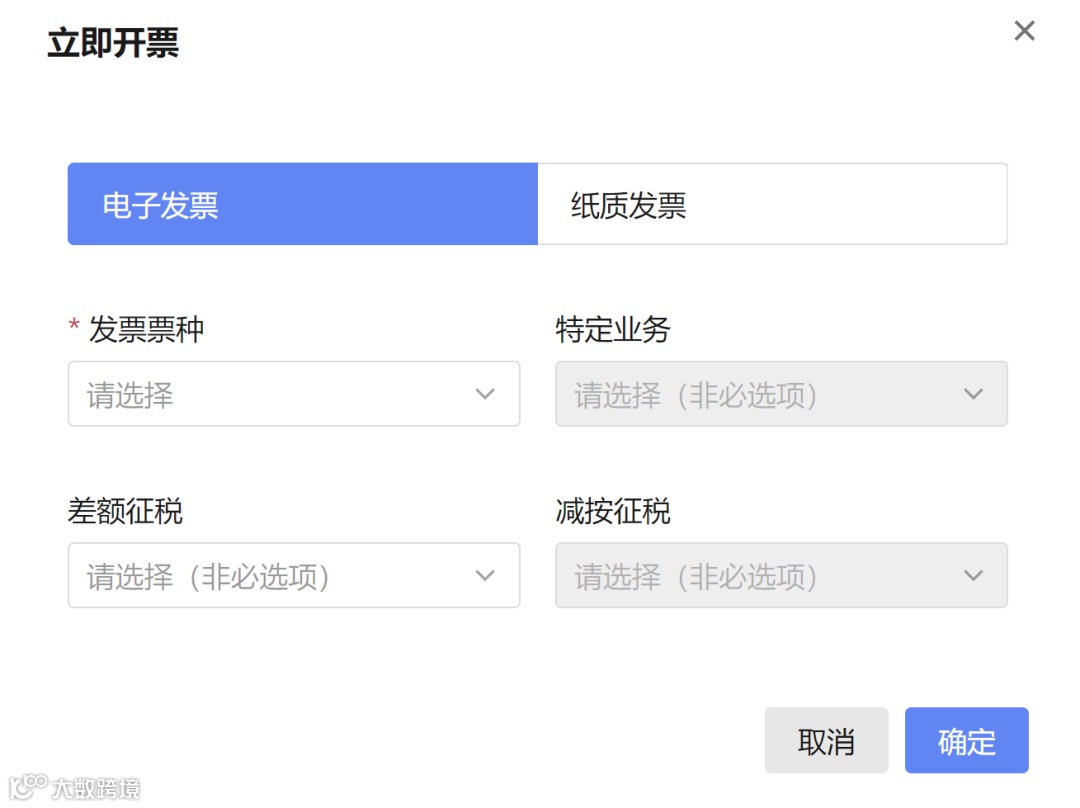Click the 差额征税 field label

pyautogui.click(x=125, y=512)
